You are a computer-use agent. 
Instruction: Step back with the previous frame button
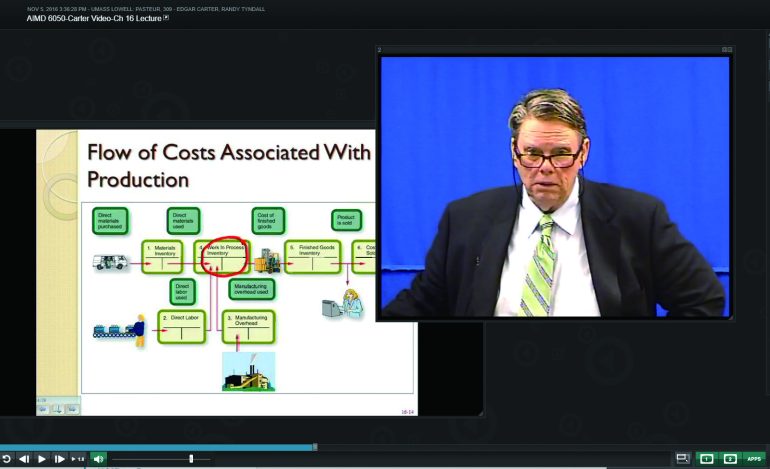pyautogui.click(x=24, y=459)
